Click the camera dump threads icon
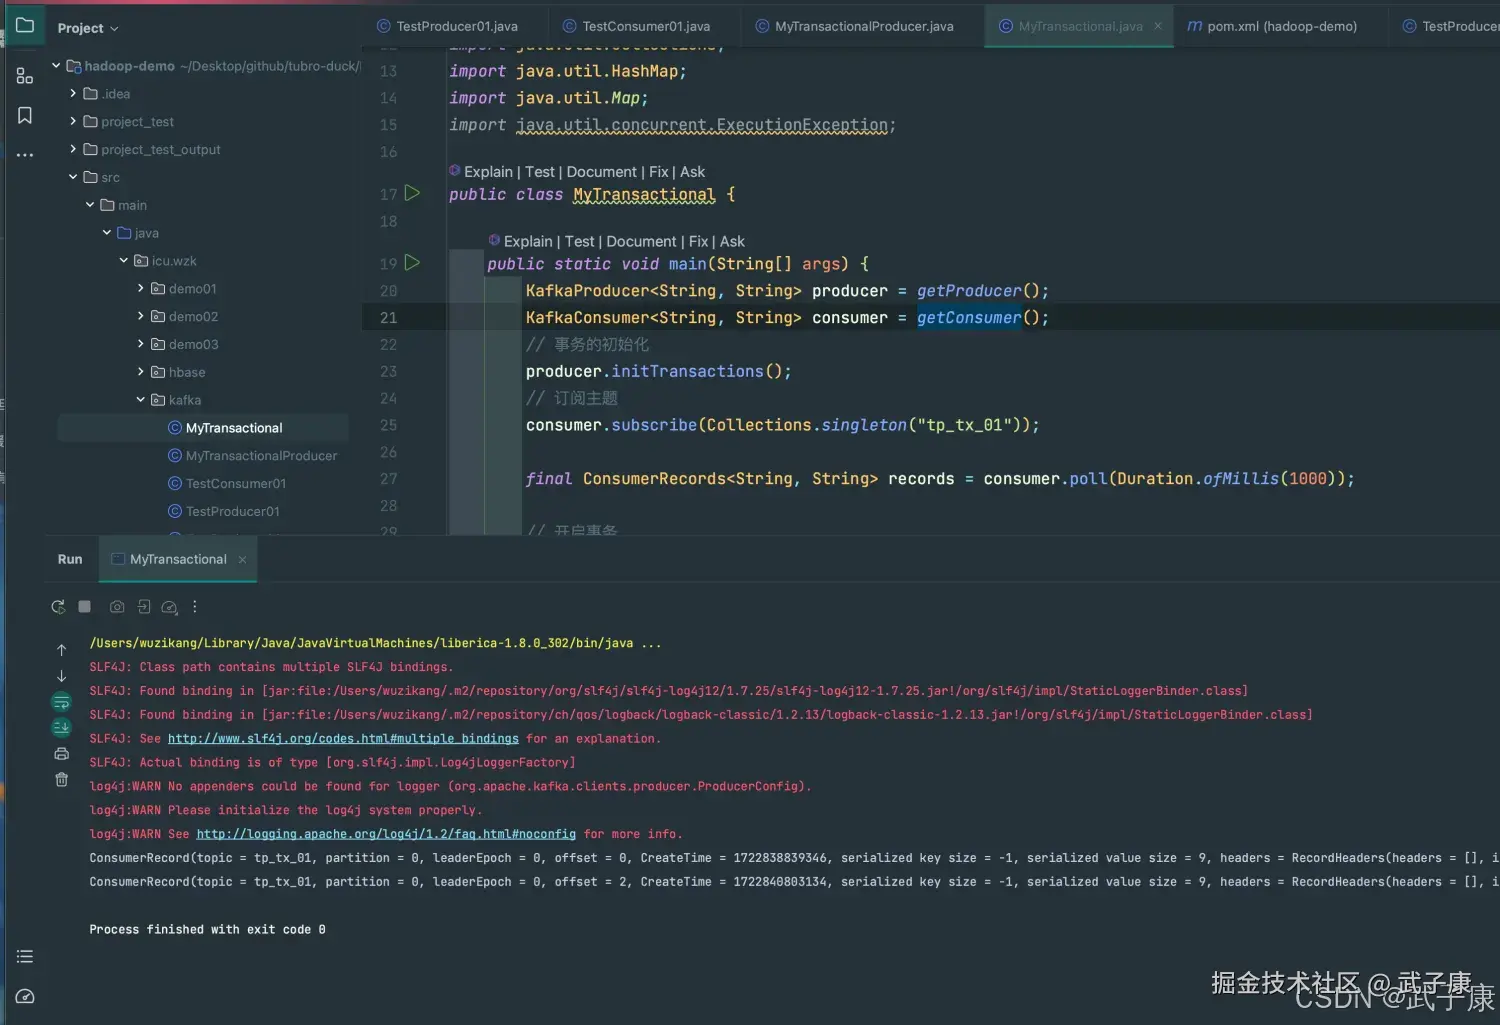 pos(117,606)
